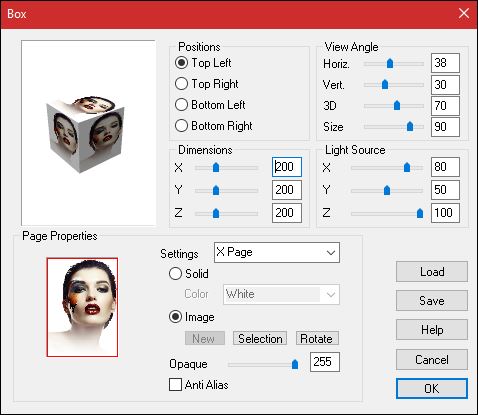Viewport: 478px width, 415px height.
Task: Click the Selection button
Action: (260, 338)
